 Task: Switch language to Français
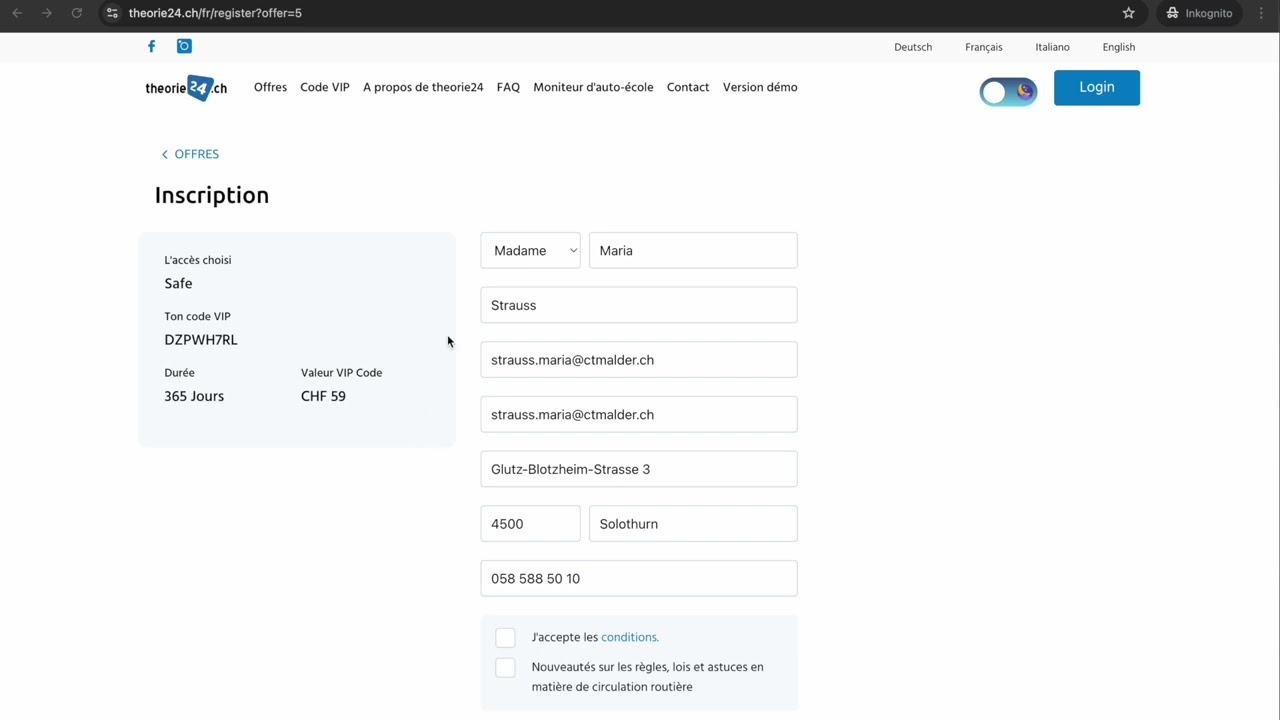click(x=984, y=47)
